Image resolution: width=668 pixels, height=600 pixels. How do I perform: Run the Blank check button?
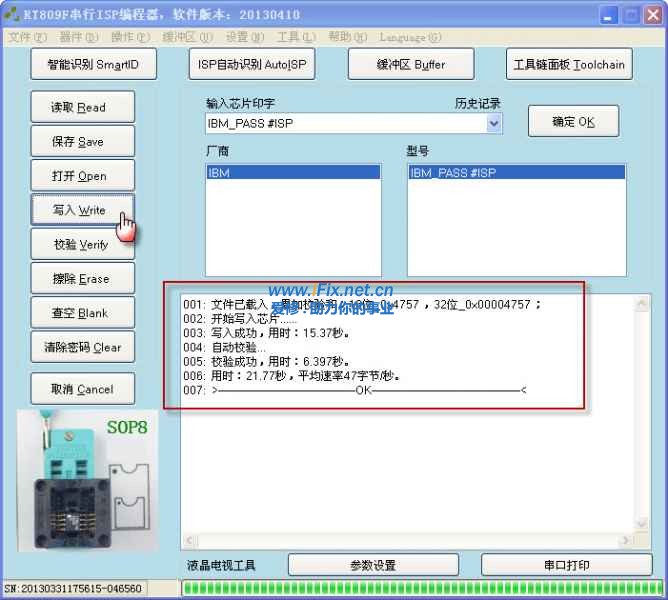click(x=79, y=313)
